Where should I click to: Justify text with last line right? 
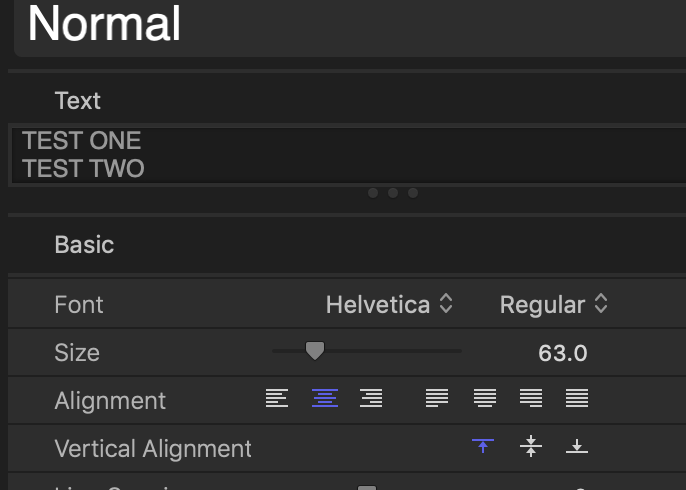pos(531,399)
